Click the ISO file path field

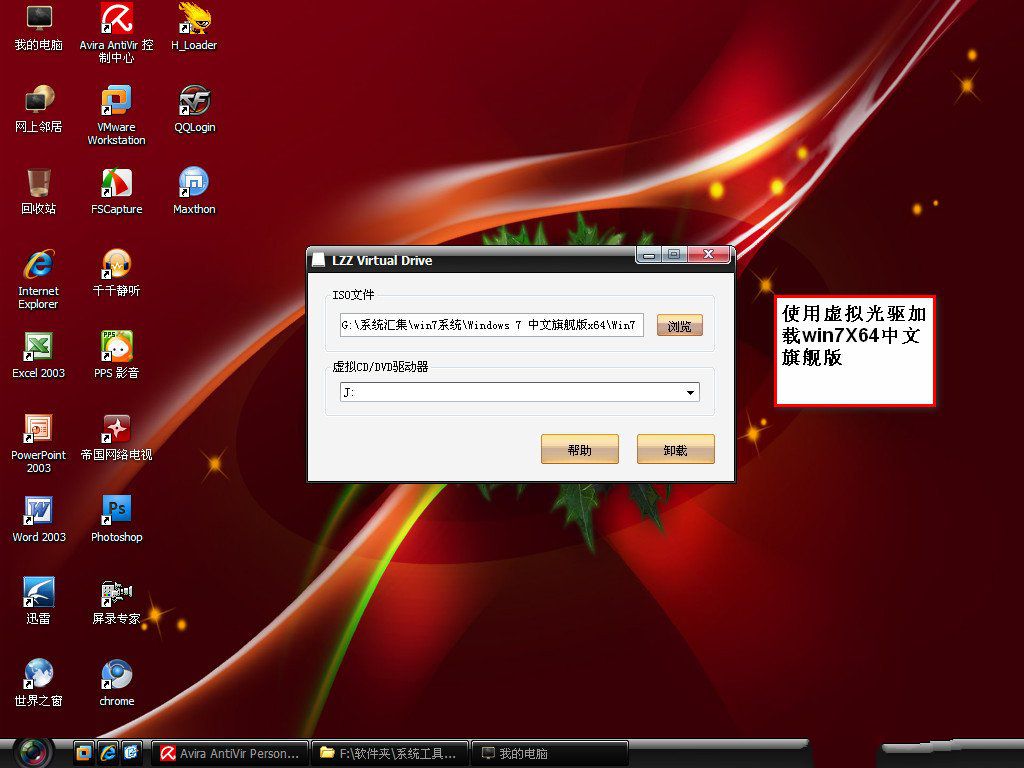pyautogui.click(x=491, y=325)
